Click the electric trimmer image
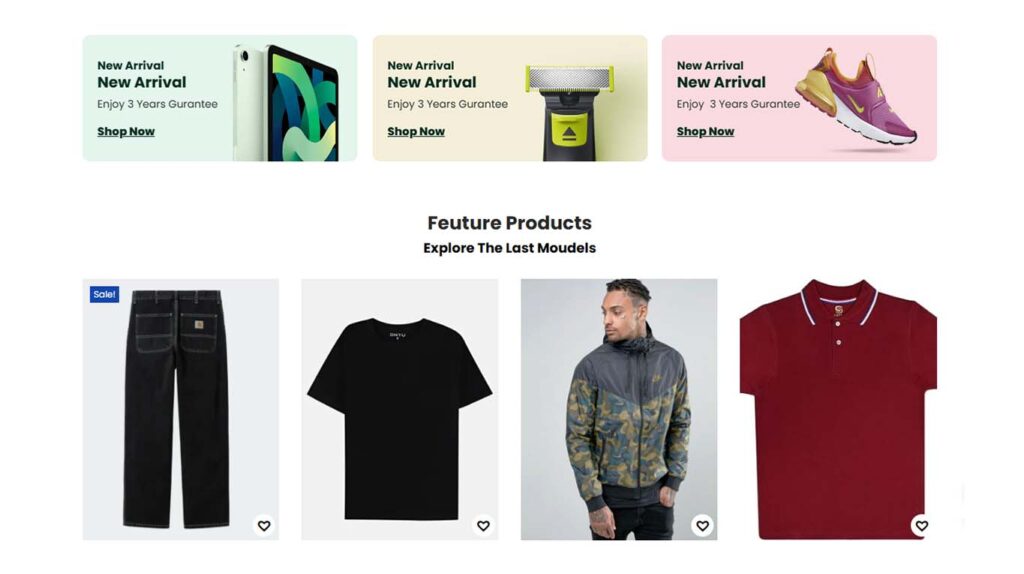Screen dimensions: 1024x574 coord(569,112)
